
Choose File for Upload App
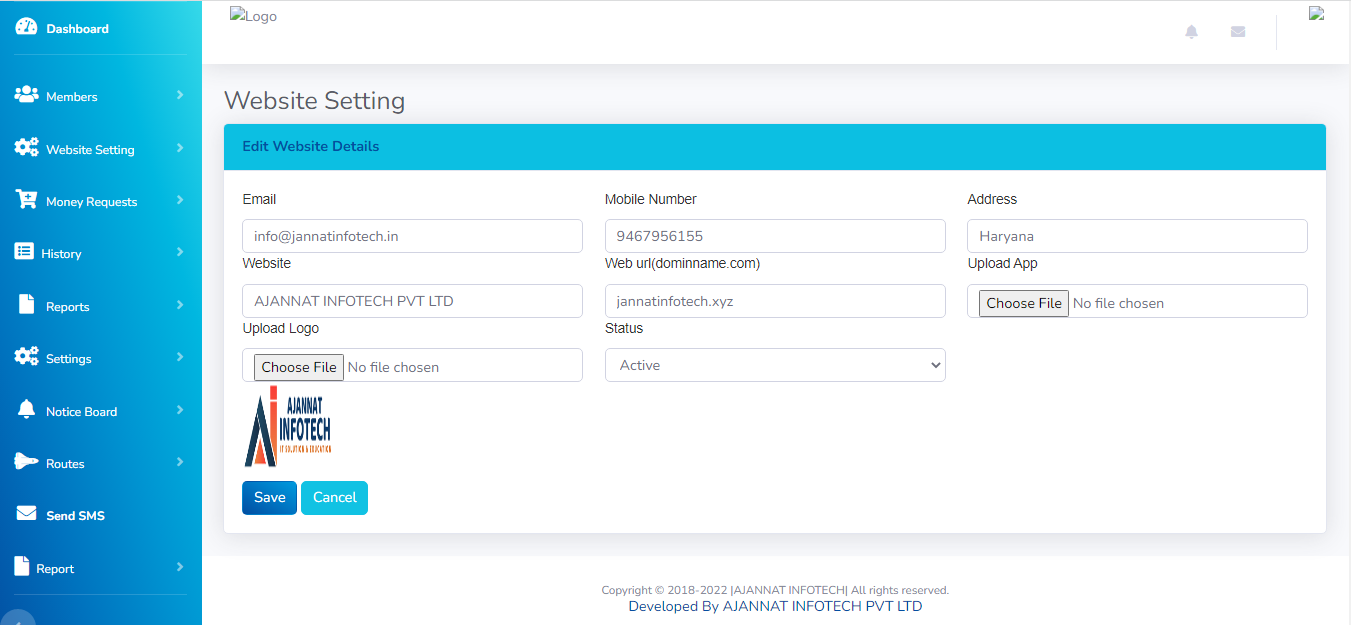coord(1023,303)
